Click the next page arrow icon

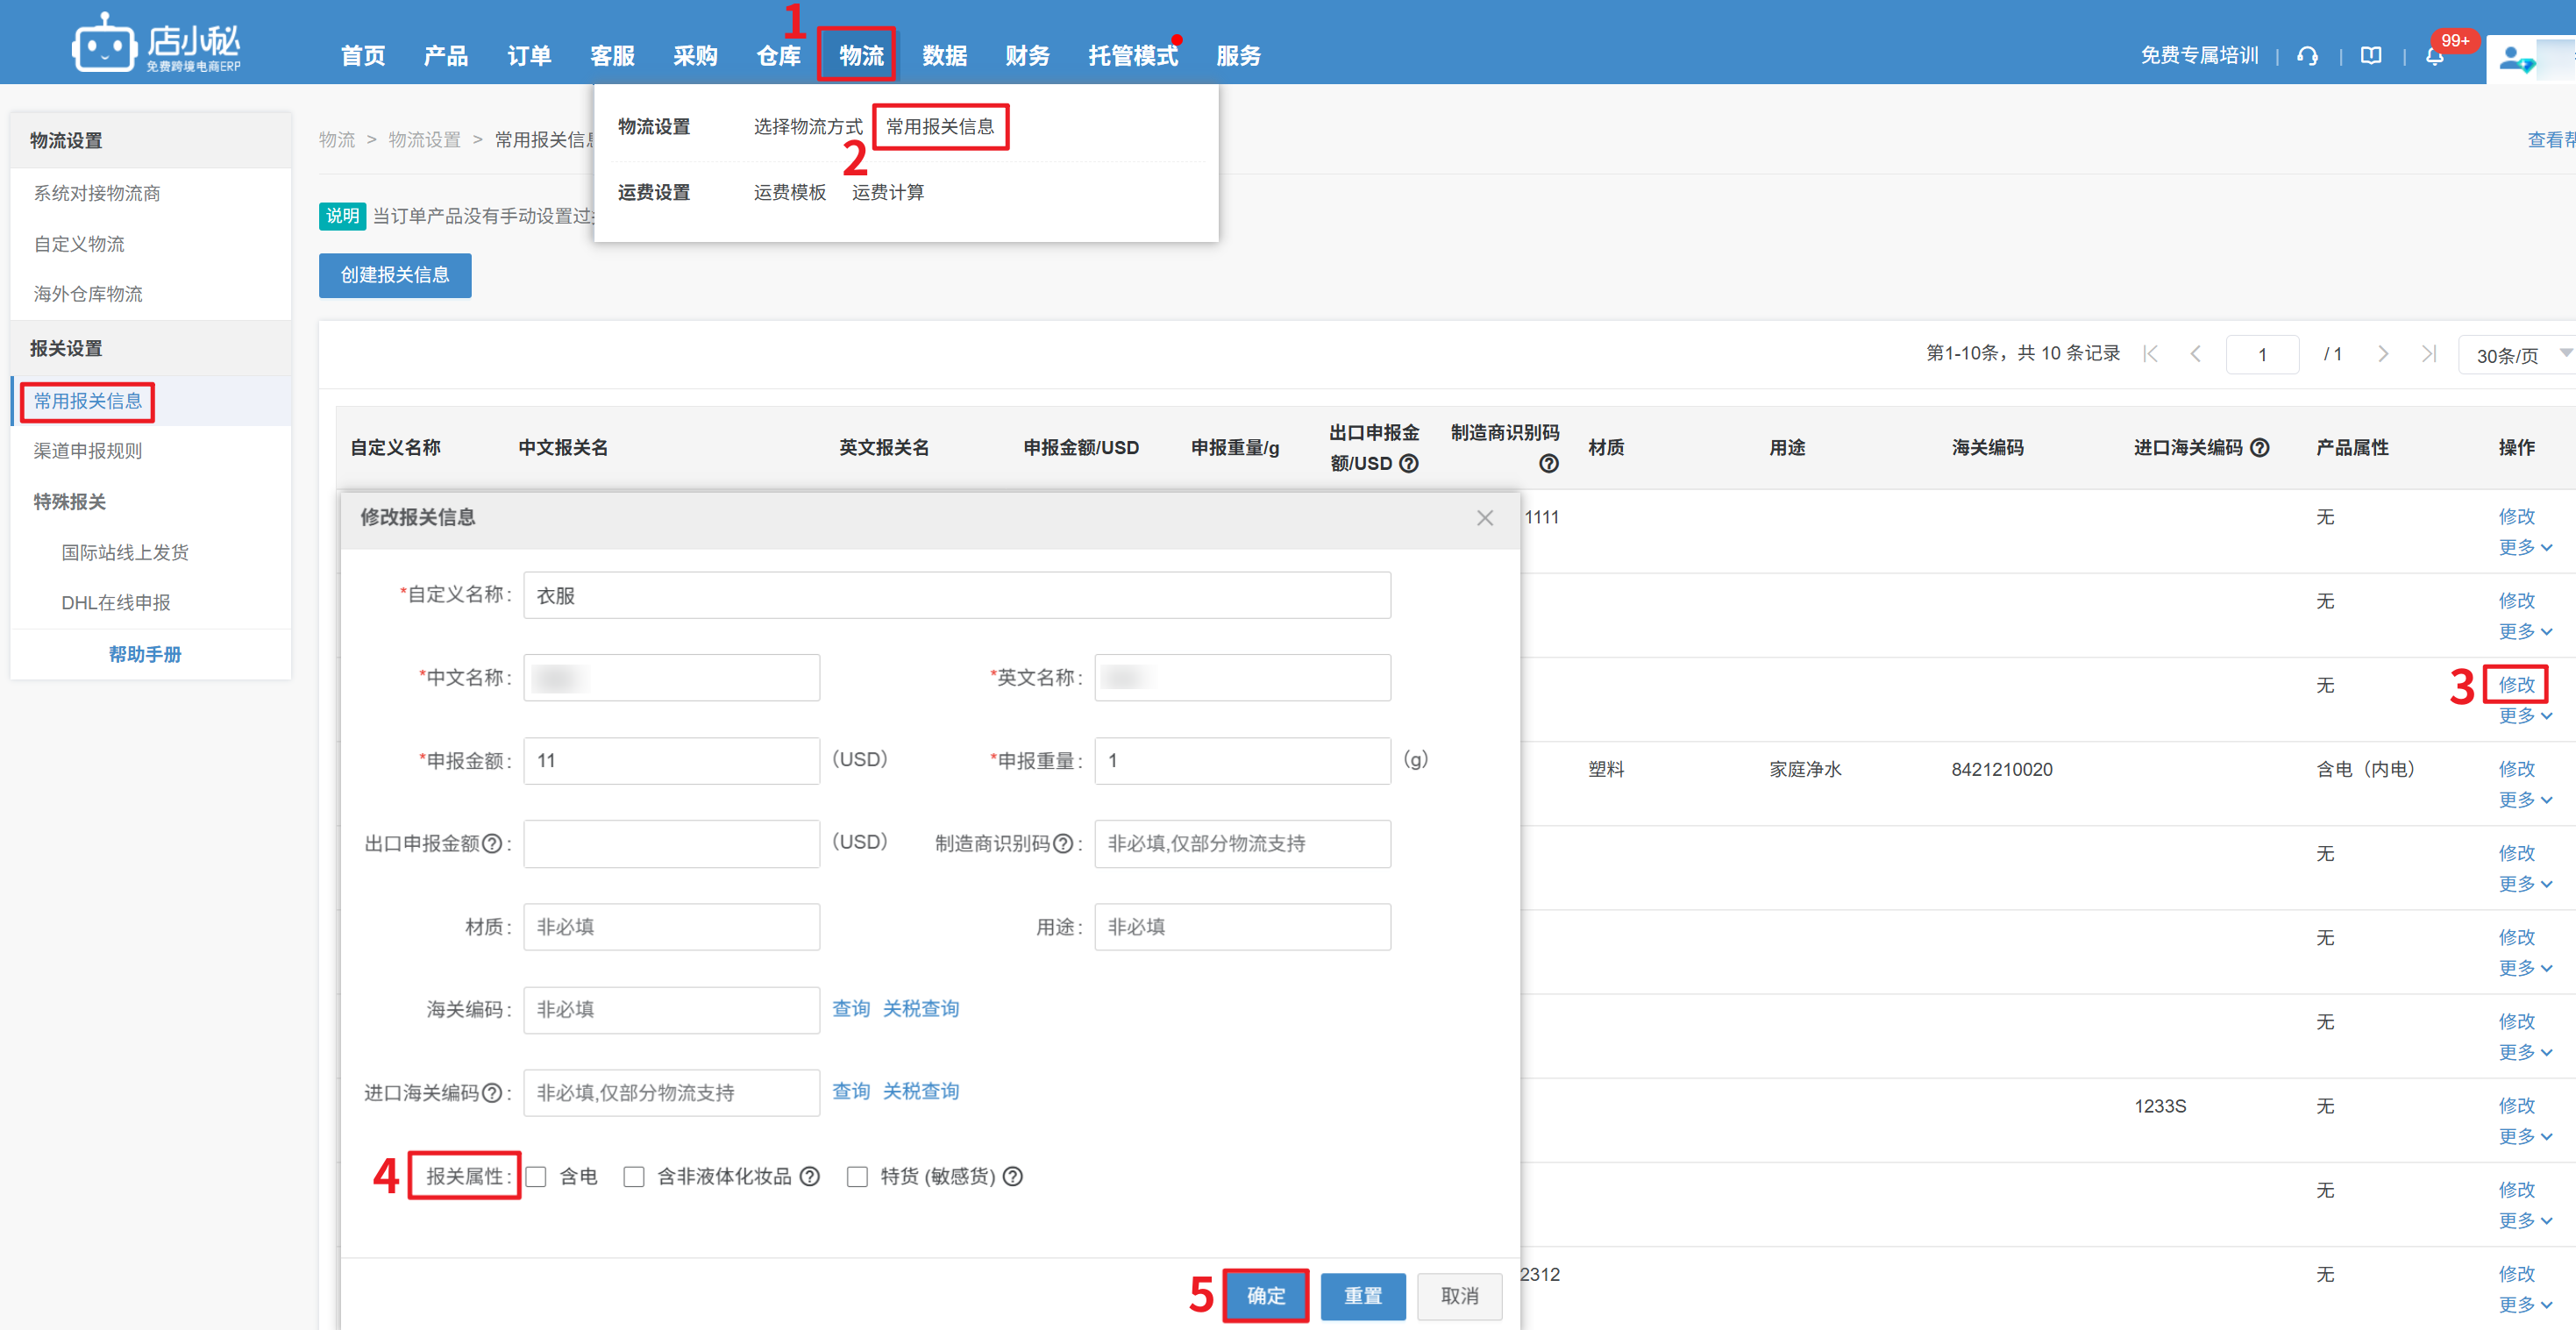(x=2383, y=354)
